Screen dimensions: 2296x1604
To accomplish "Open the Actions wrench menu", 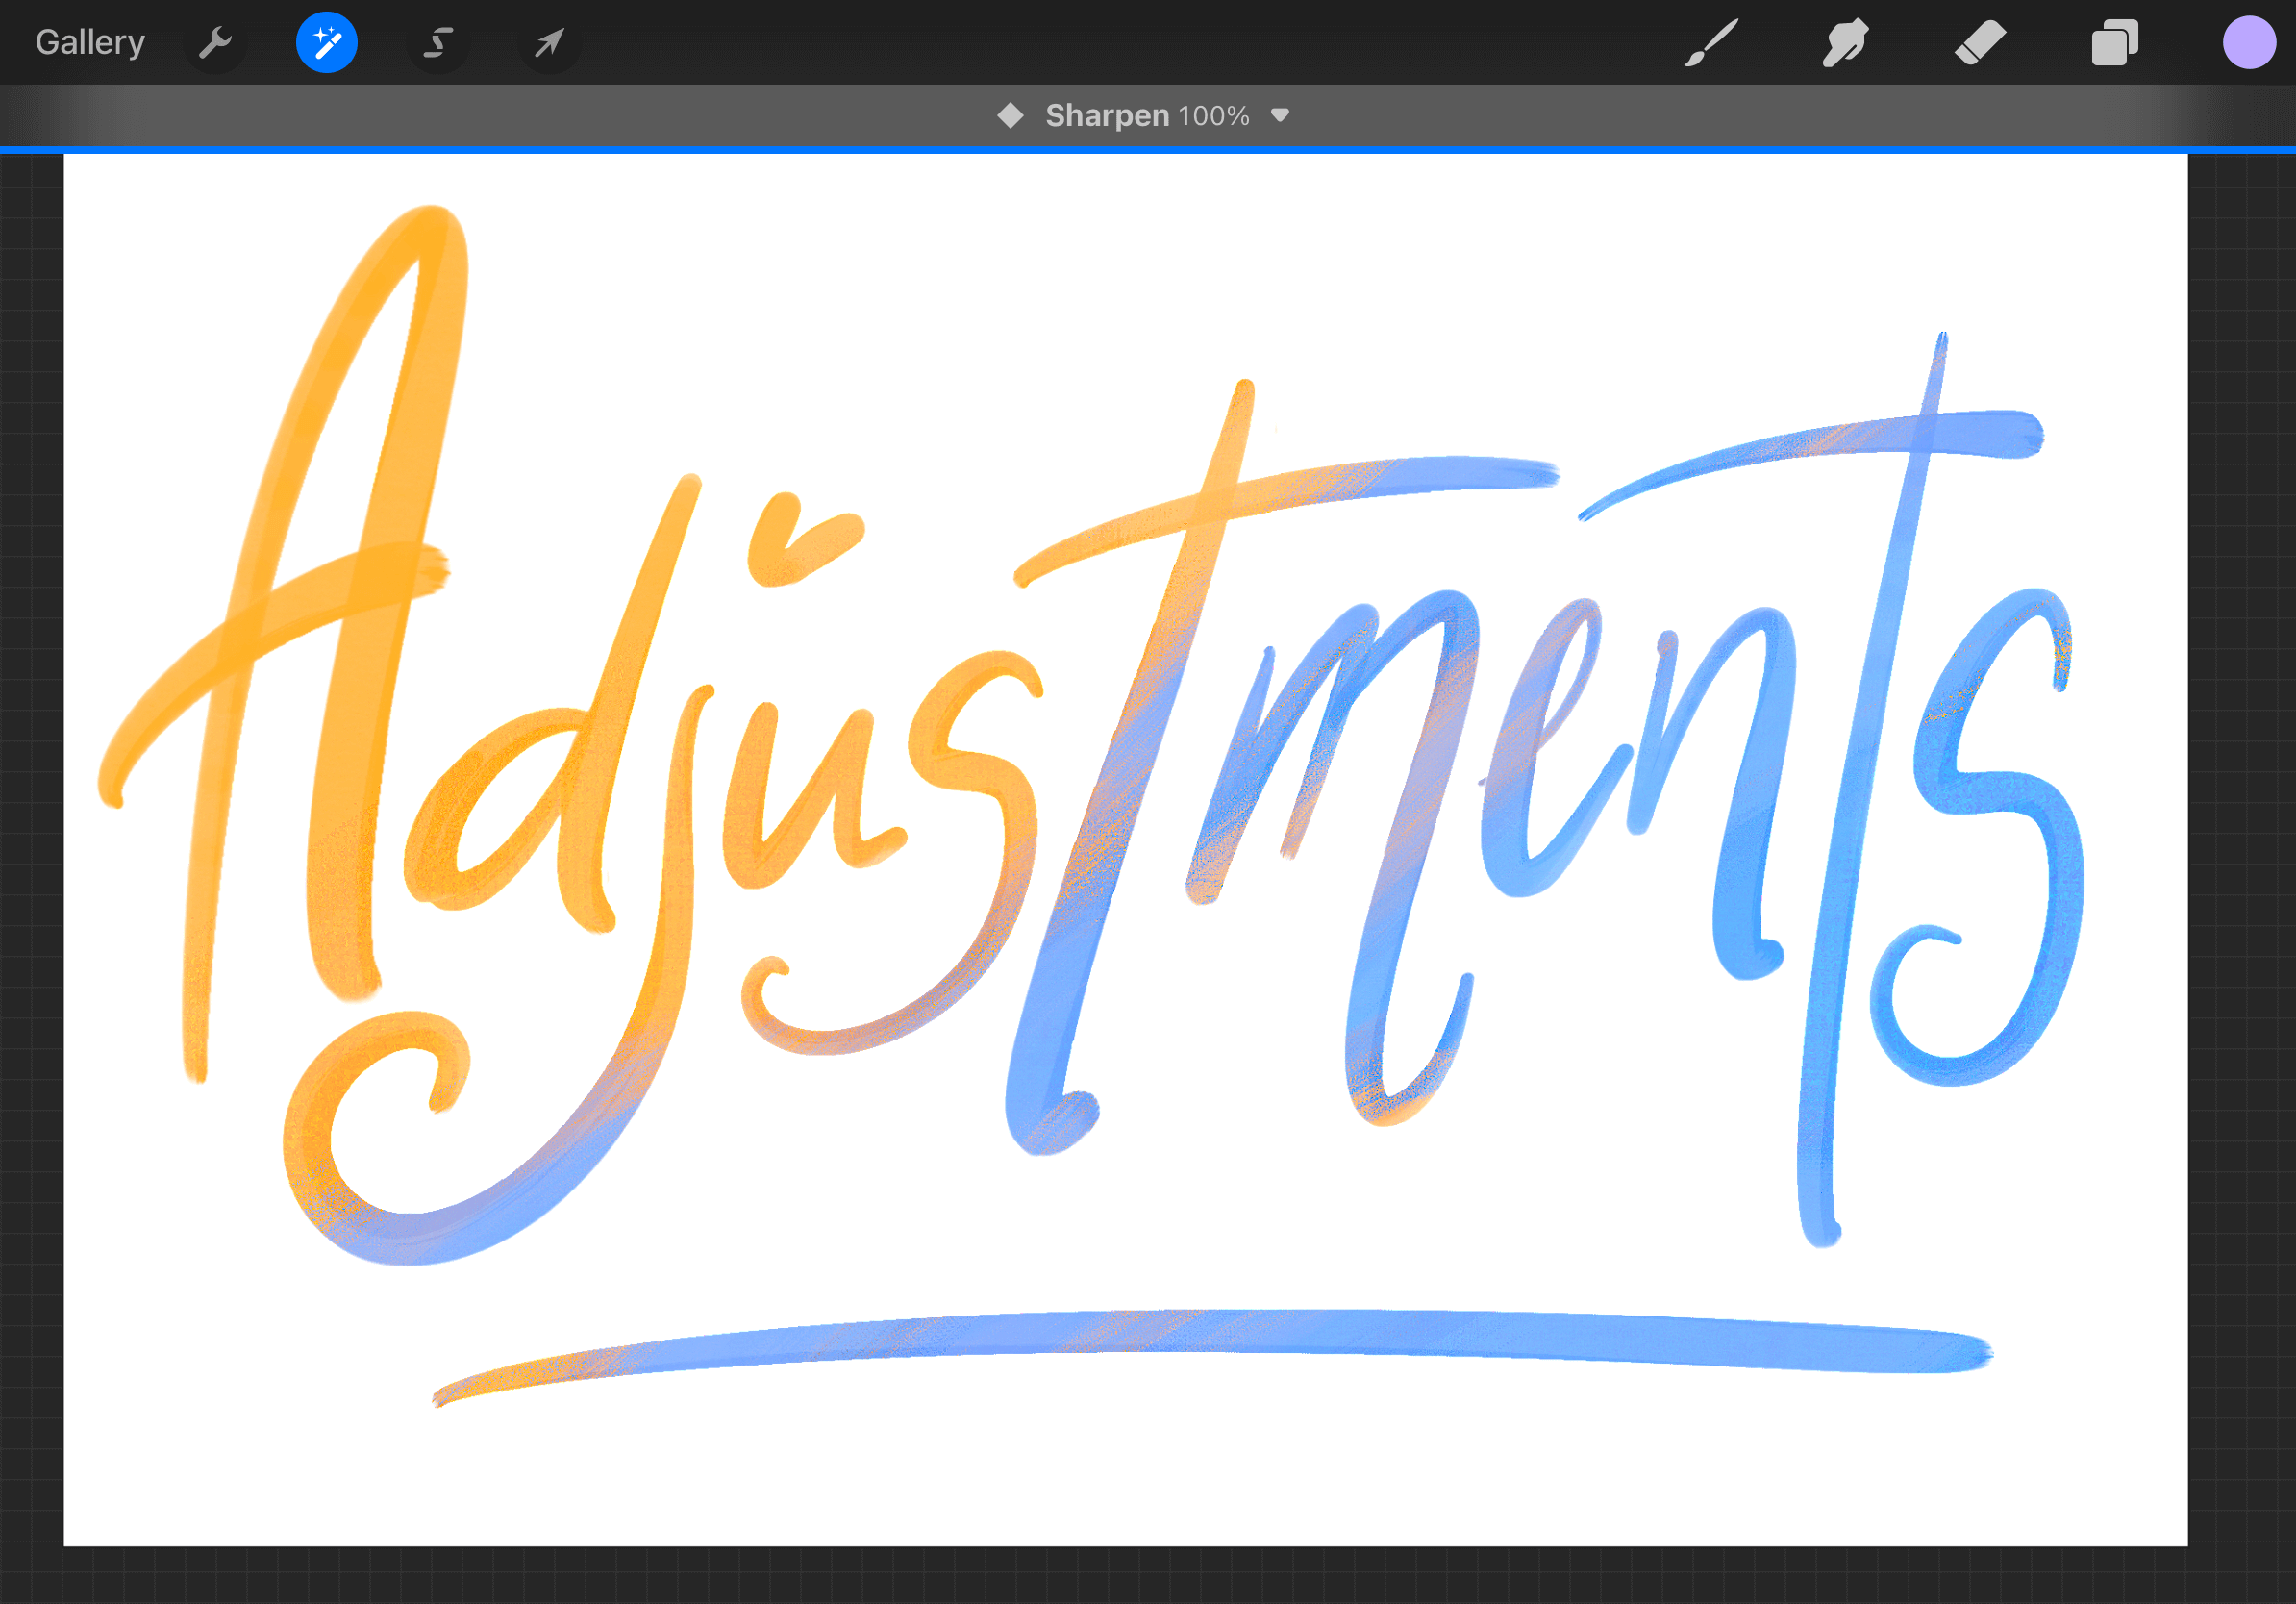I will 215,42.
